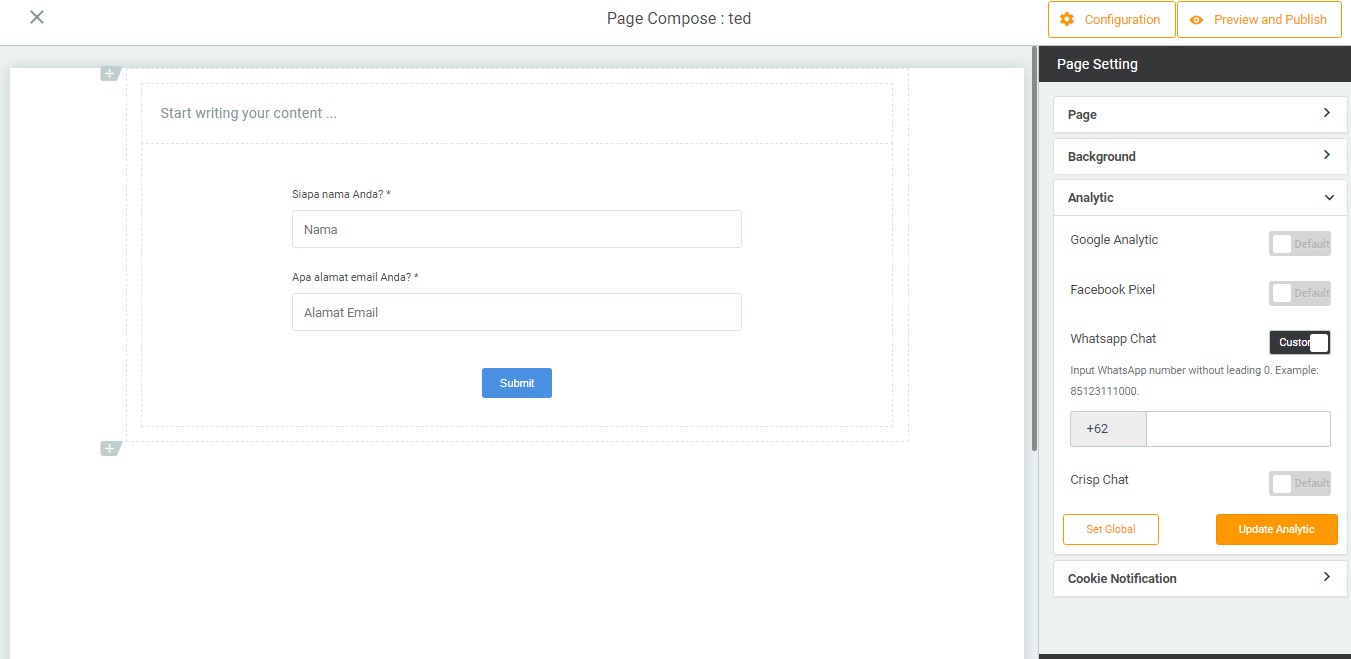Click the 'Apa alamat email Anda?' label
The height and width of the screenshot is (659, 1351).
point(355,277)
